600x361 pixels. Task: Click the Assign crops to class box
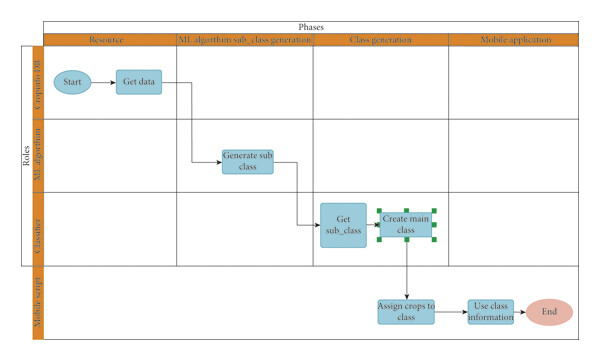(406, 312)
